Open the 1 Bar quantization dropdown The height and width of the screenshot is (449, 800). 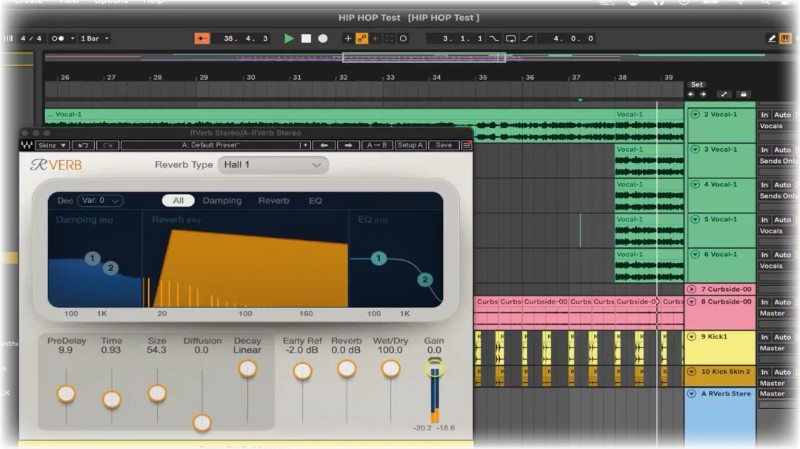pyautogui.click(x=95, y=38)
